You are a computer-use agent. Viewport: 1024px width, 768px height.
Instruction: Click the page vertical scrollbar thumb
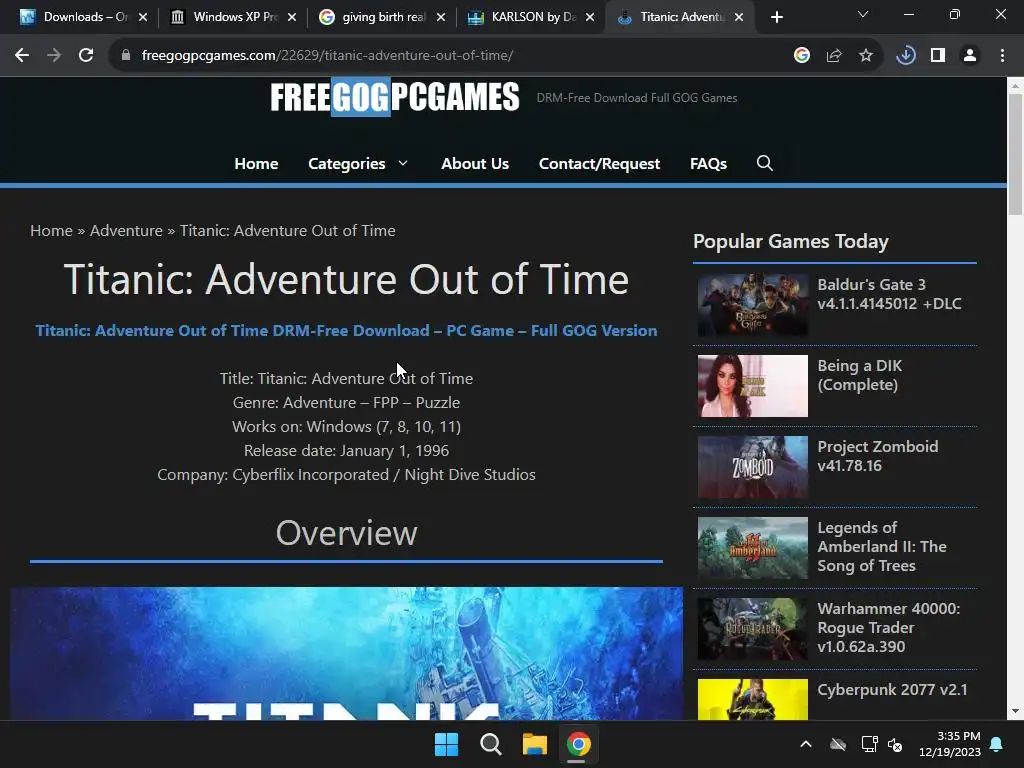pos(1015,154)
